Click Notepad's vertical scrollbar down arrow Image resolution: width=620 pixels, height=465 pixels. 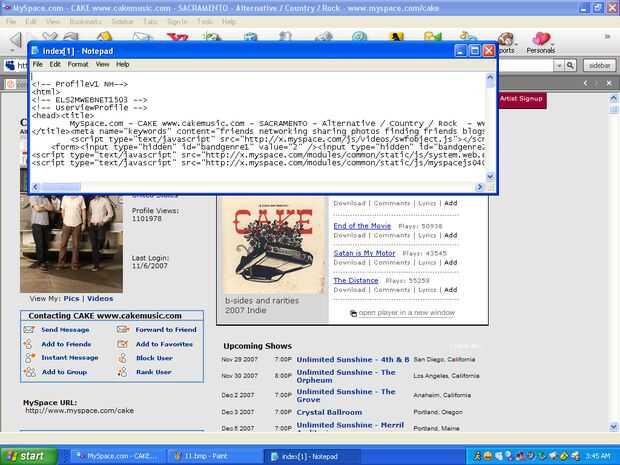click(490, 176)
